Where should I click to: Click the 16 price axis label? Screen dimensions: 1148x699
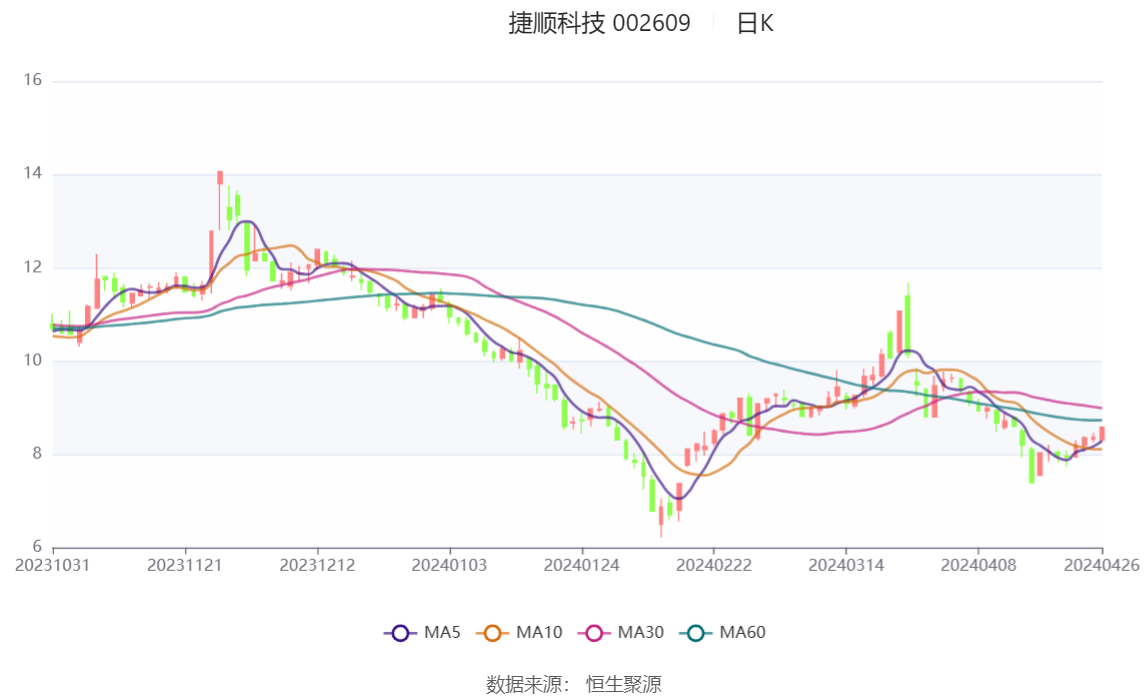click(32, 80)
